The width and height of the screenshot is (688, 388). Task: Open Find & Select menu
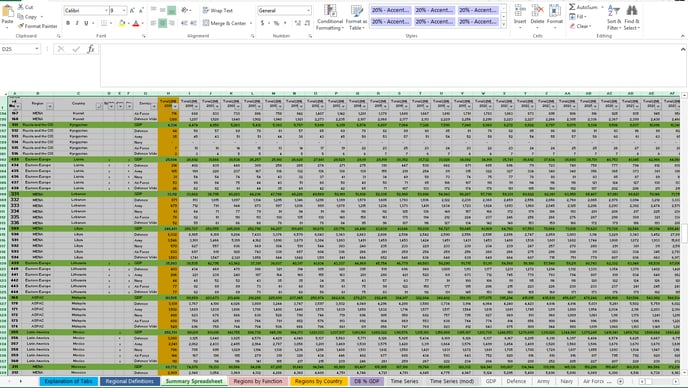[632, 18]
